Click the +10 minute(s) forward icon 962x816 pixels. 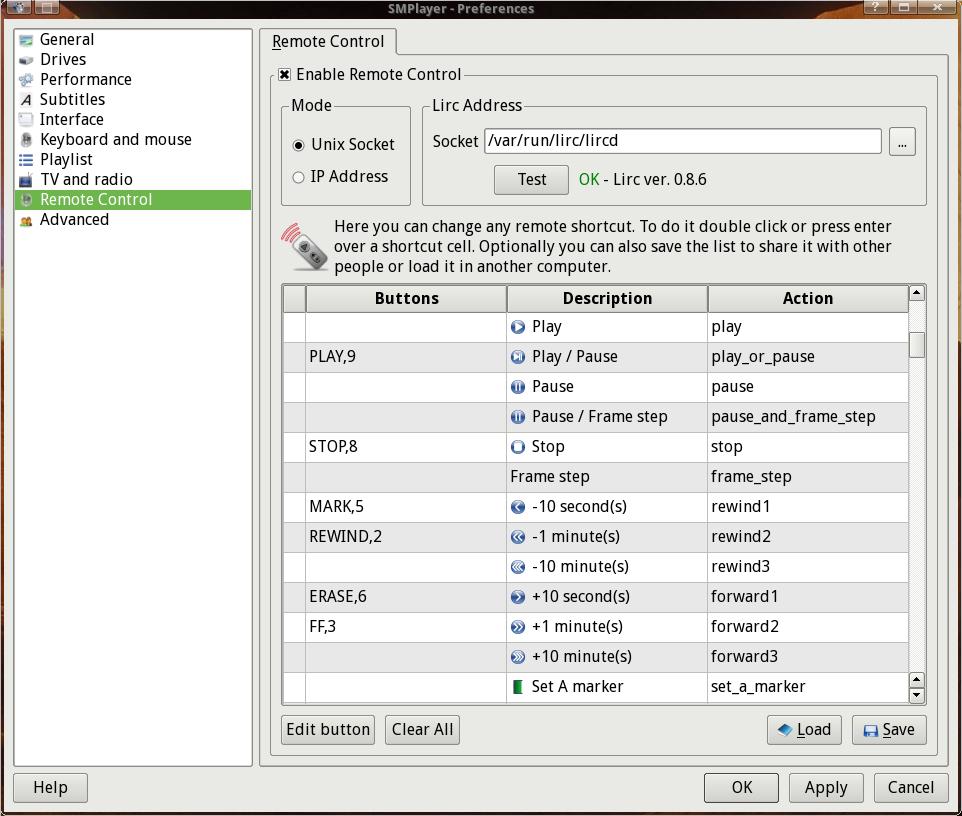tap(518, 657)
